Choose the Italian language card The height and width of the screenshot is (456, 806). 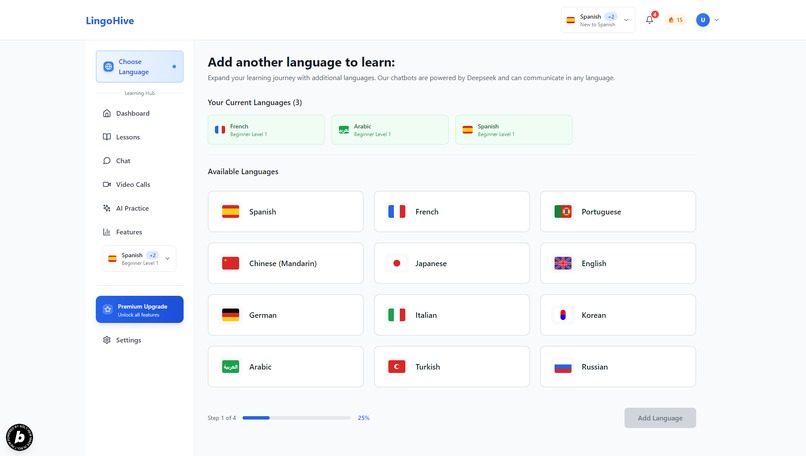(x=451, y=315)
